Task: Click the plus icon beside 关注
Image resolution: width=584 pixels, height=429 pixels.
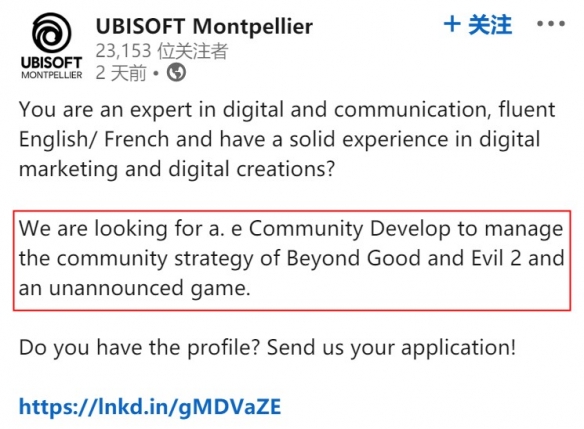Action: point(453,25)
